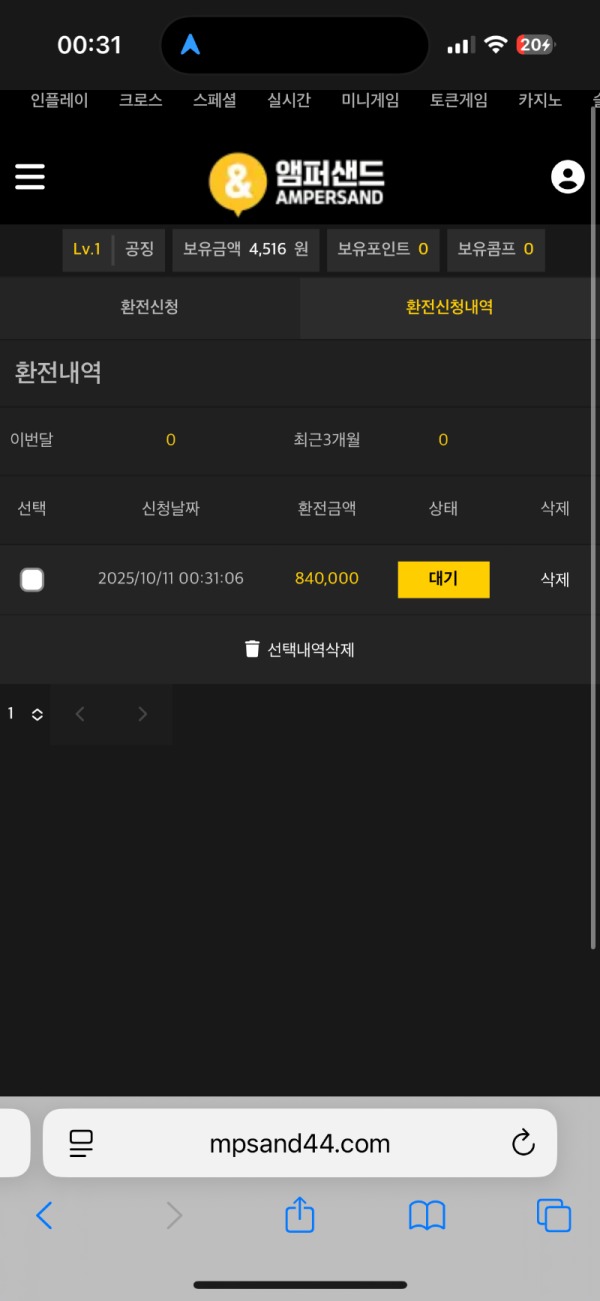
Task: Switch to the 환전신청 tab
Action: point(149,307)
